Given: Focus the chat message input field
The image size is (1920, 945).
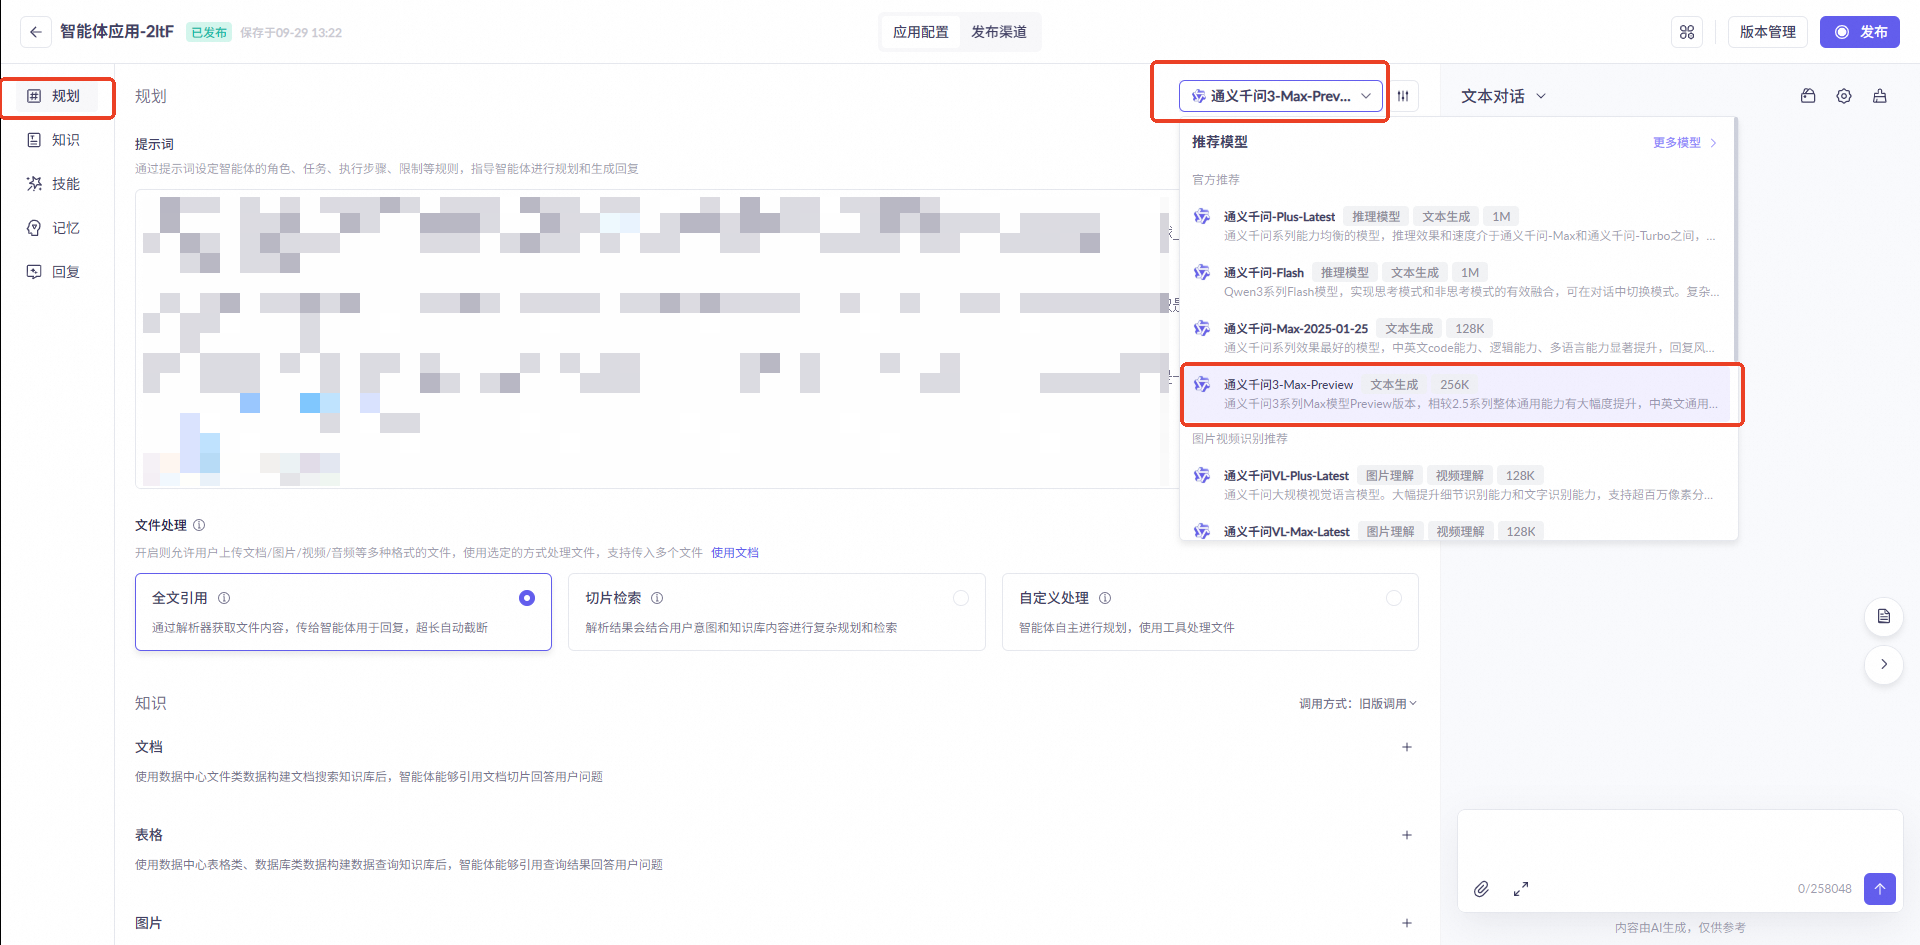Looking at the screenshot, I should [1679, 842].
